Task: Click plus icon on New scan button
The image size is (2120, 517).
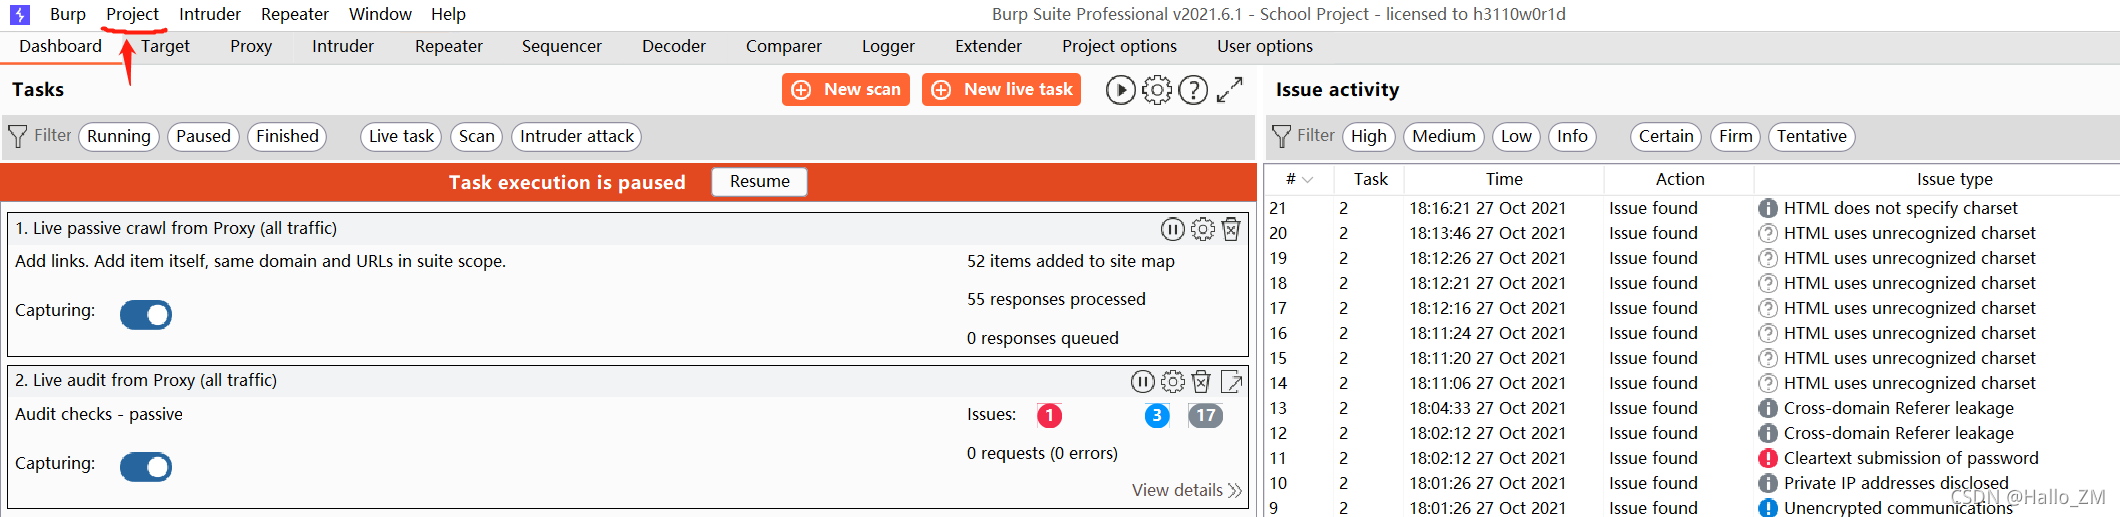Action: (801, 90)
